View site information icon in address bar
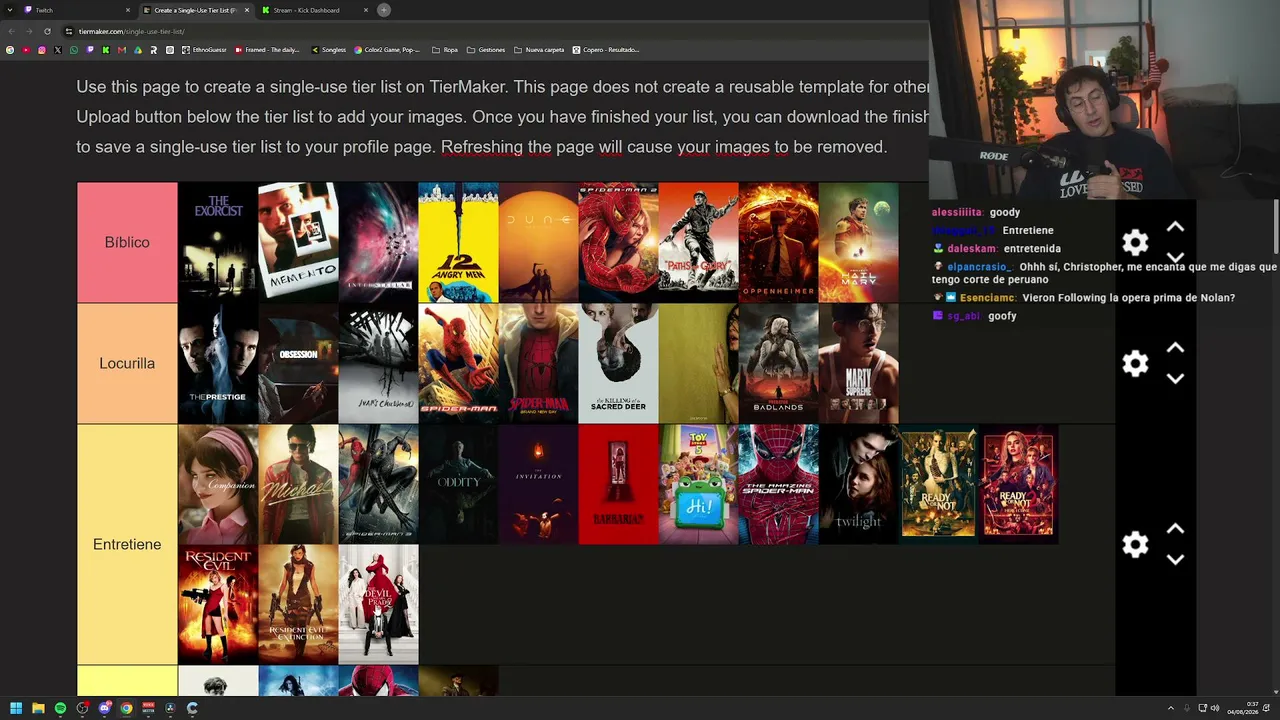Viewport: 1280px width, 720px height. click(x=69, y=31)
